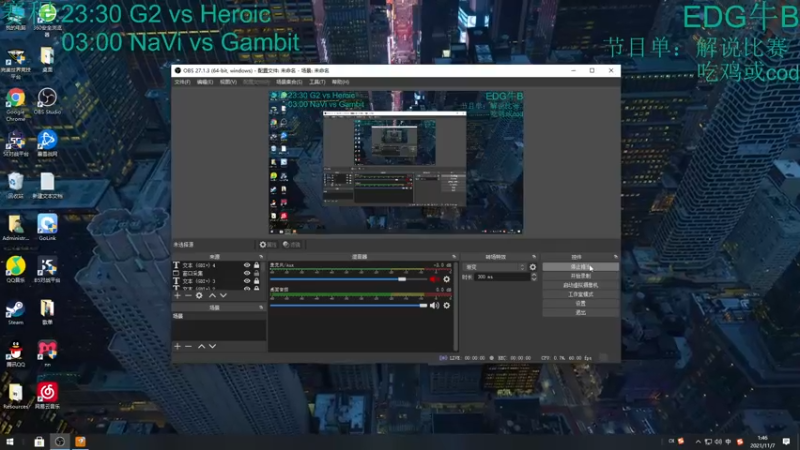Unmute mic audio via red speaker icon
This screenshot has width=800, height=450.
[x=434, y=279]
